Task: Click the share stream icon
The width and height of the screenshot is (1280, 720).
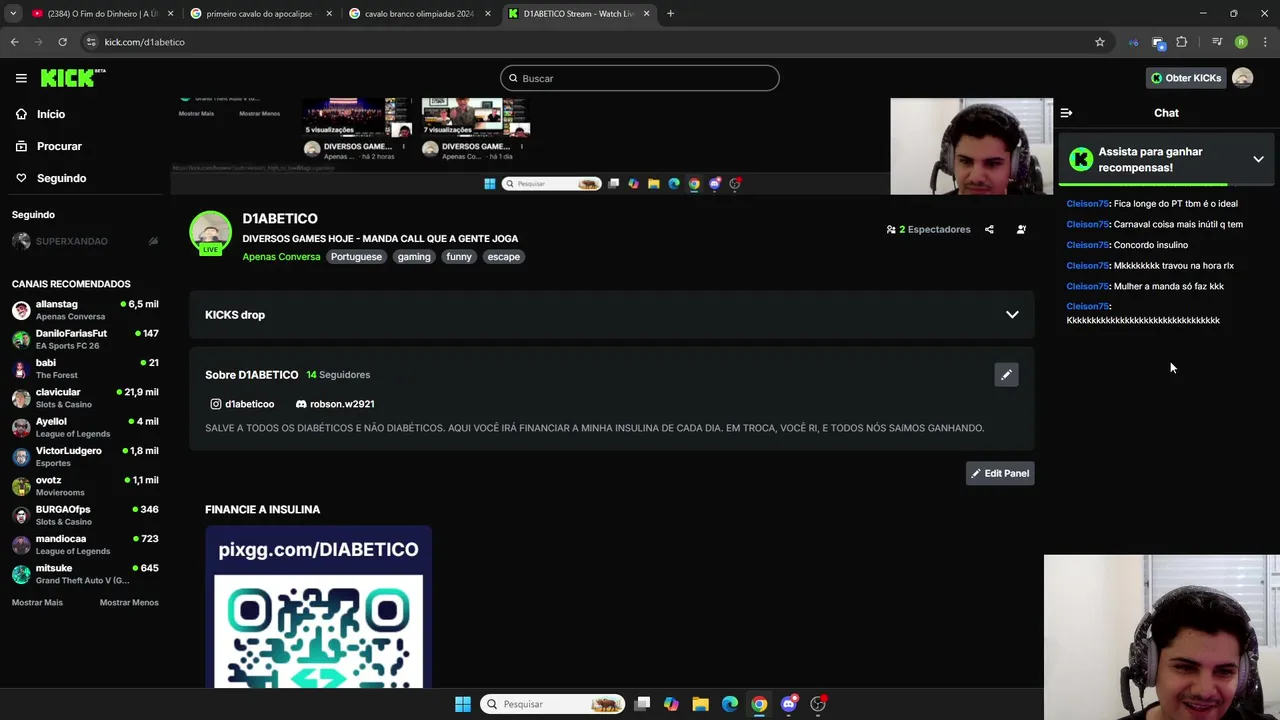Action: [x=989, y=229]
